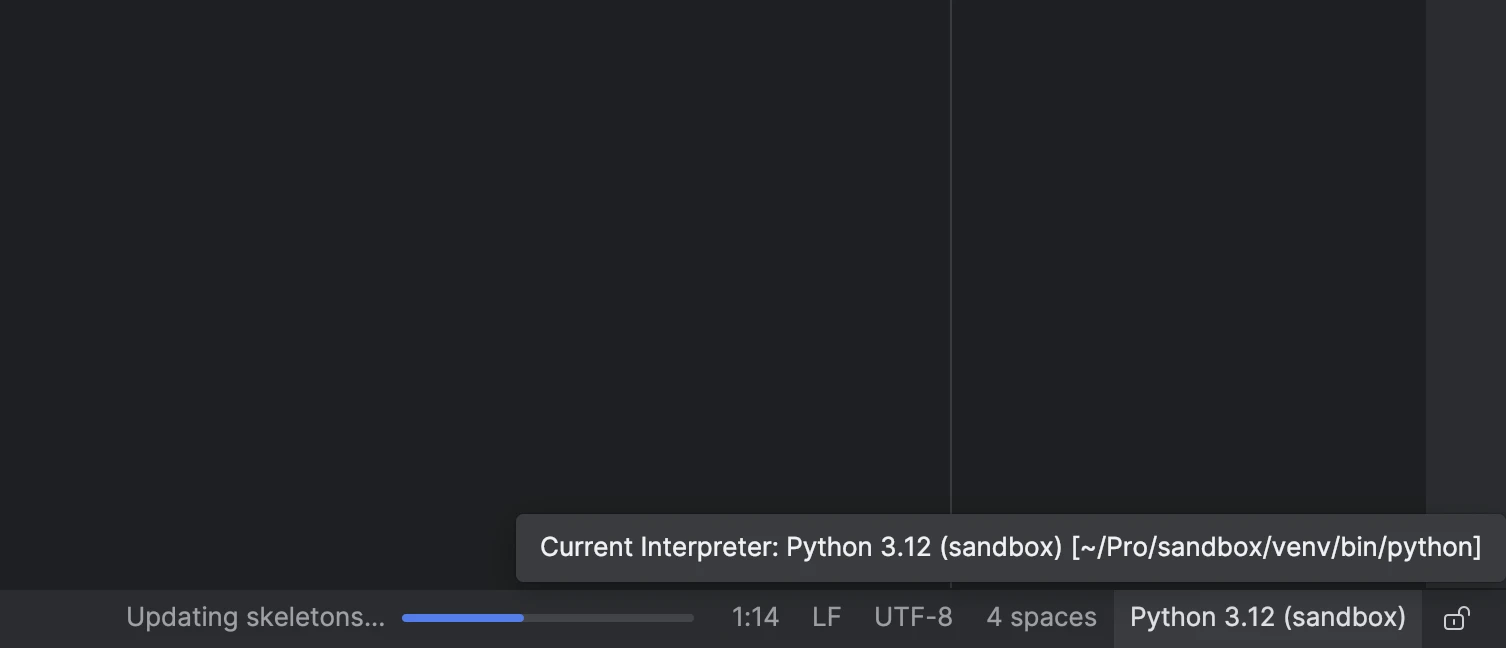Click the editor's right-side scrollbar strip
Image resolution: width=1506 pixels, height=648 pixels.
tap(1465, 250)
